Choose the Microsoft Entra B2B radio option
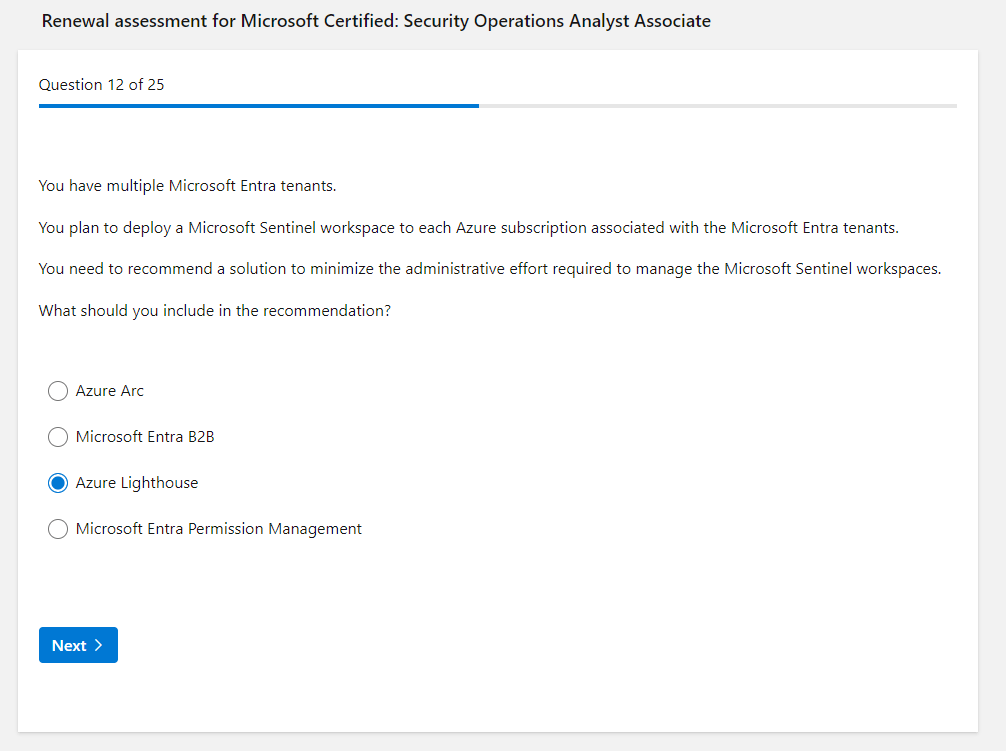This screenshot has width=1006, height=751. tap(58, 437)
